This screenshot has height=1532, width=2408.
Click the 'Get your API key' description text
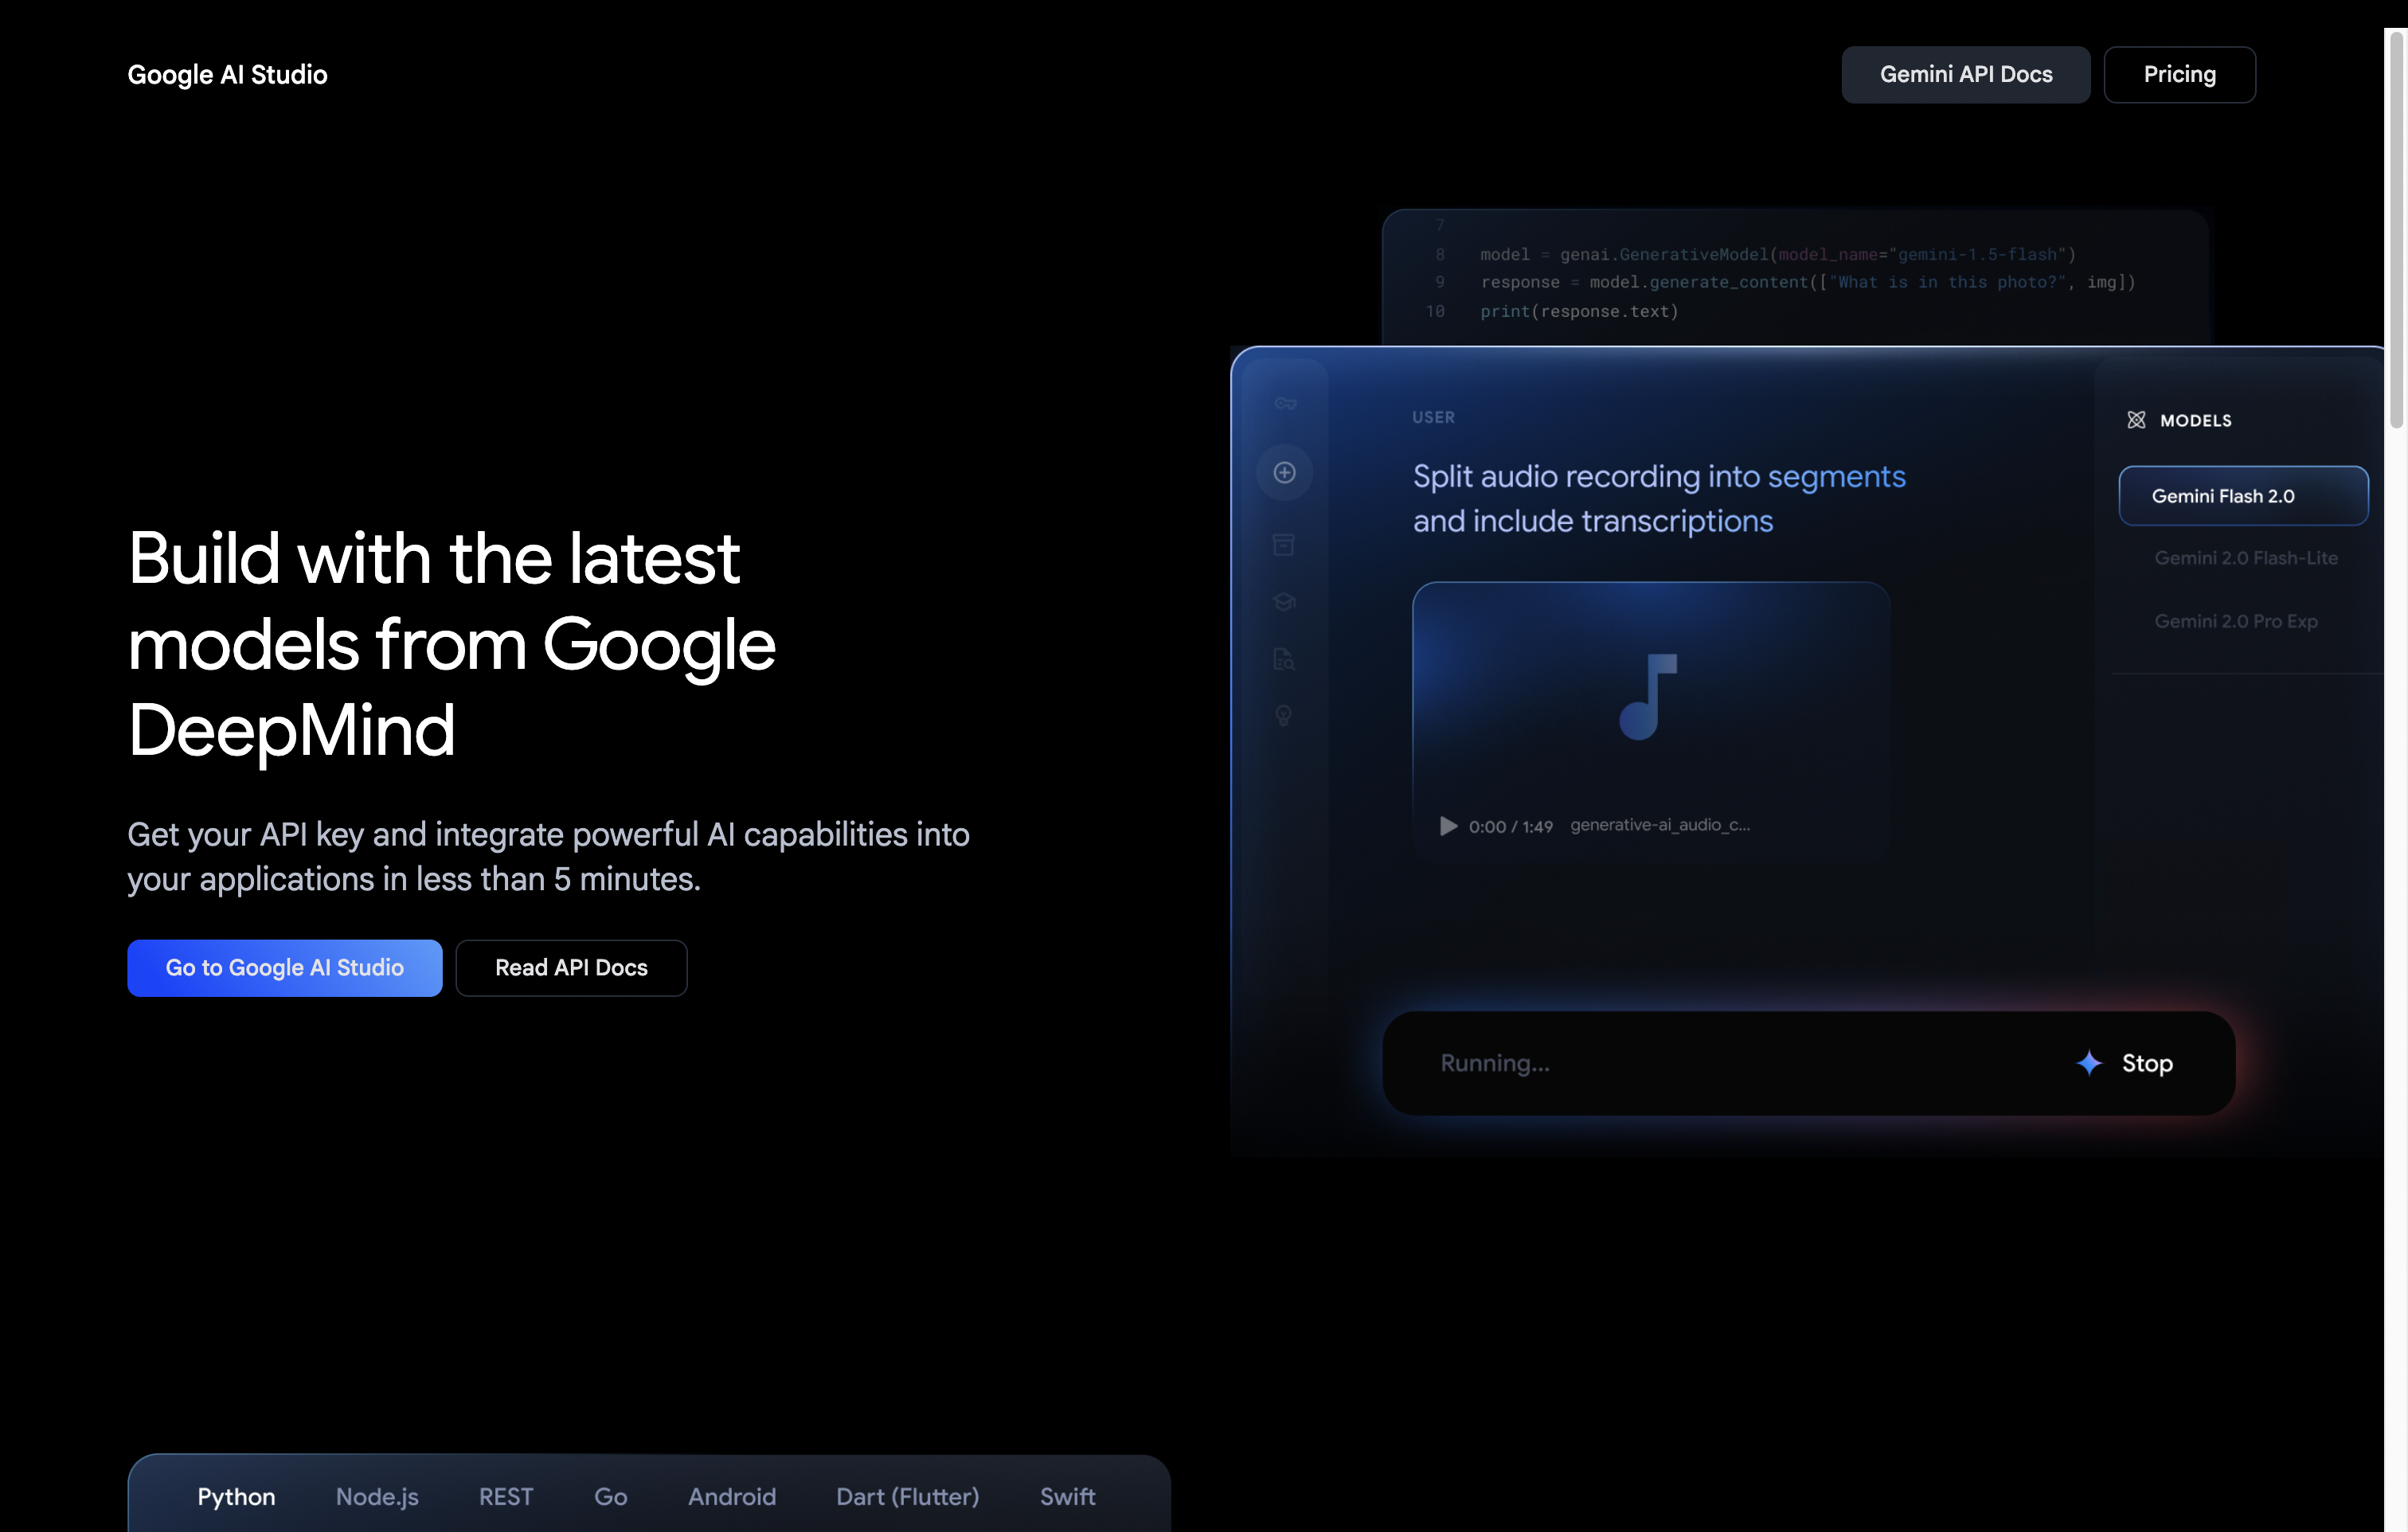pos(548,856)
